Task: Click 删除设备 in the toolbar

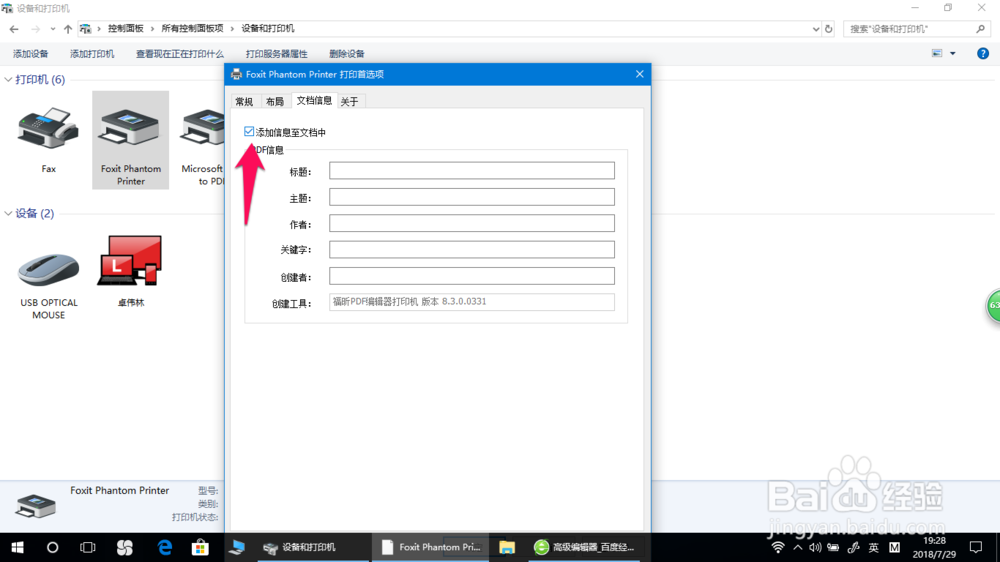Action: pyautogui.click(x=347, y=54)
